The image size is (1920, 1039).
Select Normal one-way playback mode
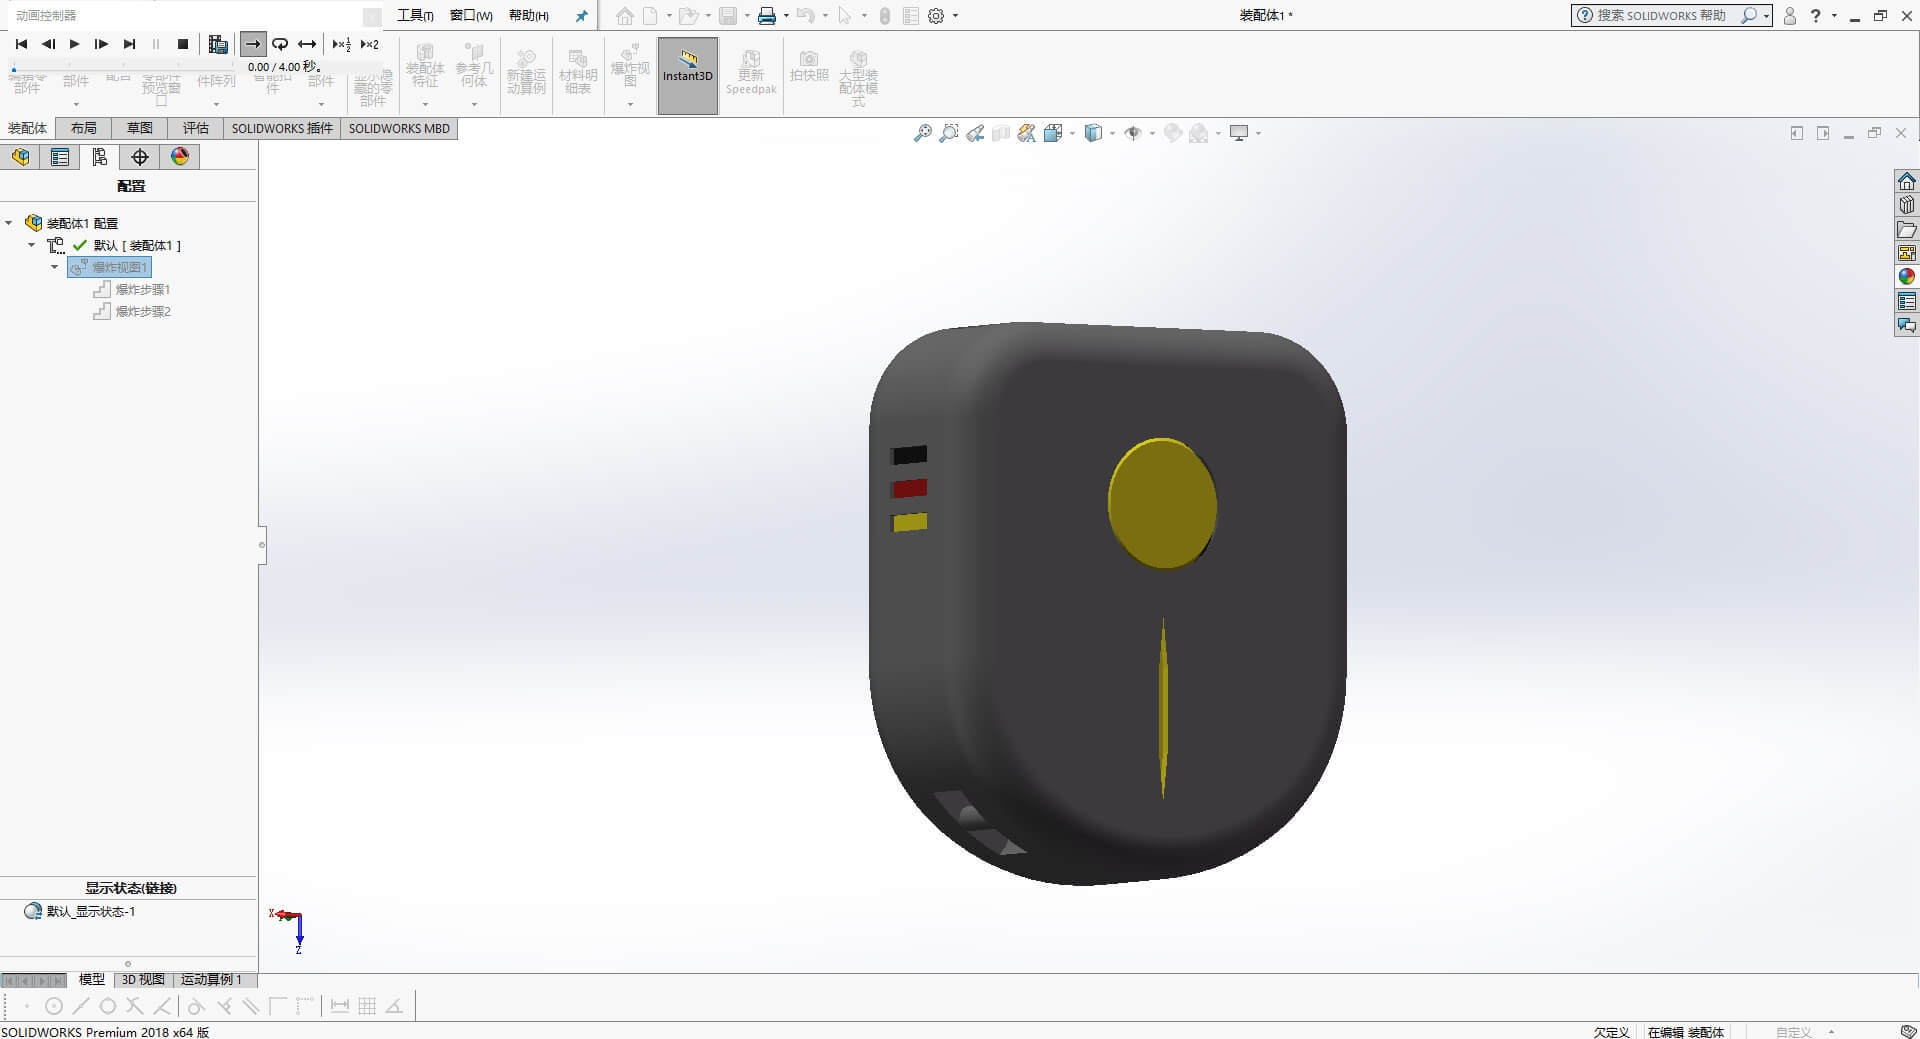[253, 44]
